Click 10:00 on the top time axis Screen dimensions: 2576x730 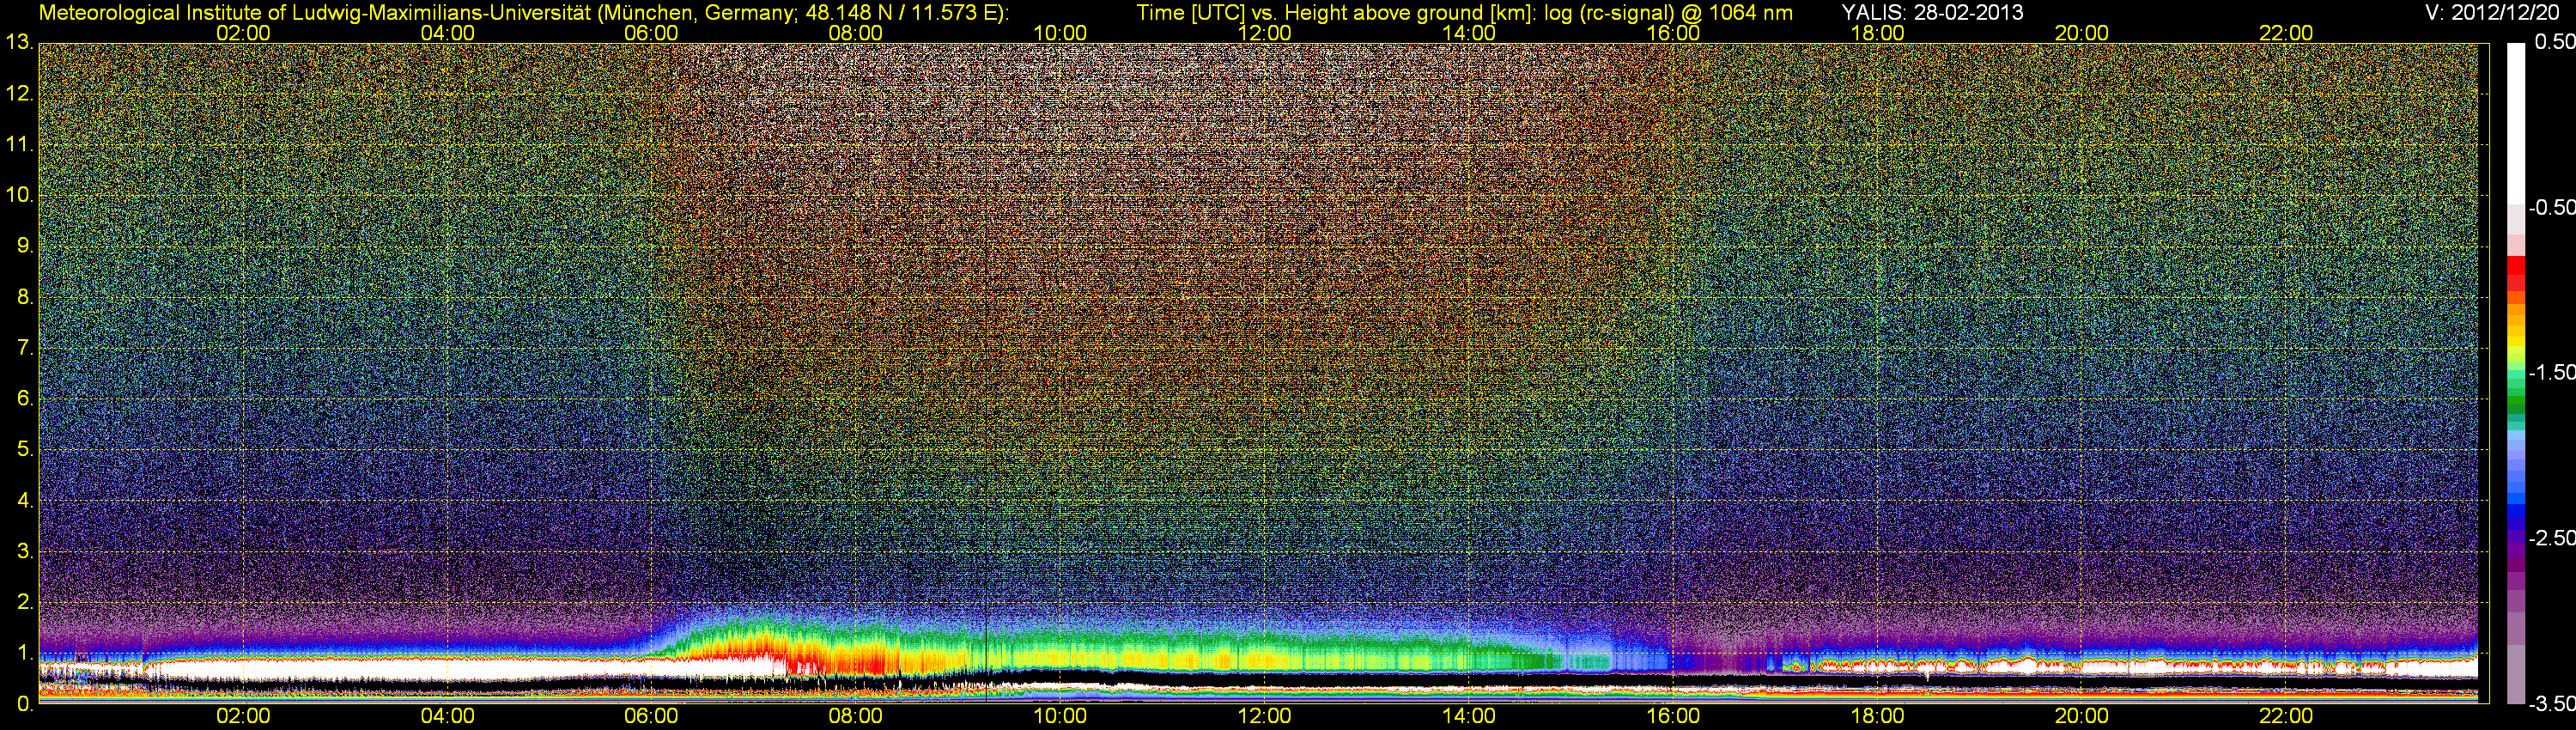(1060, 33)
